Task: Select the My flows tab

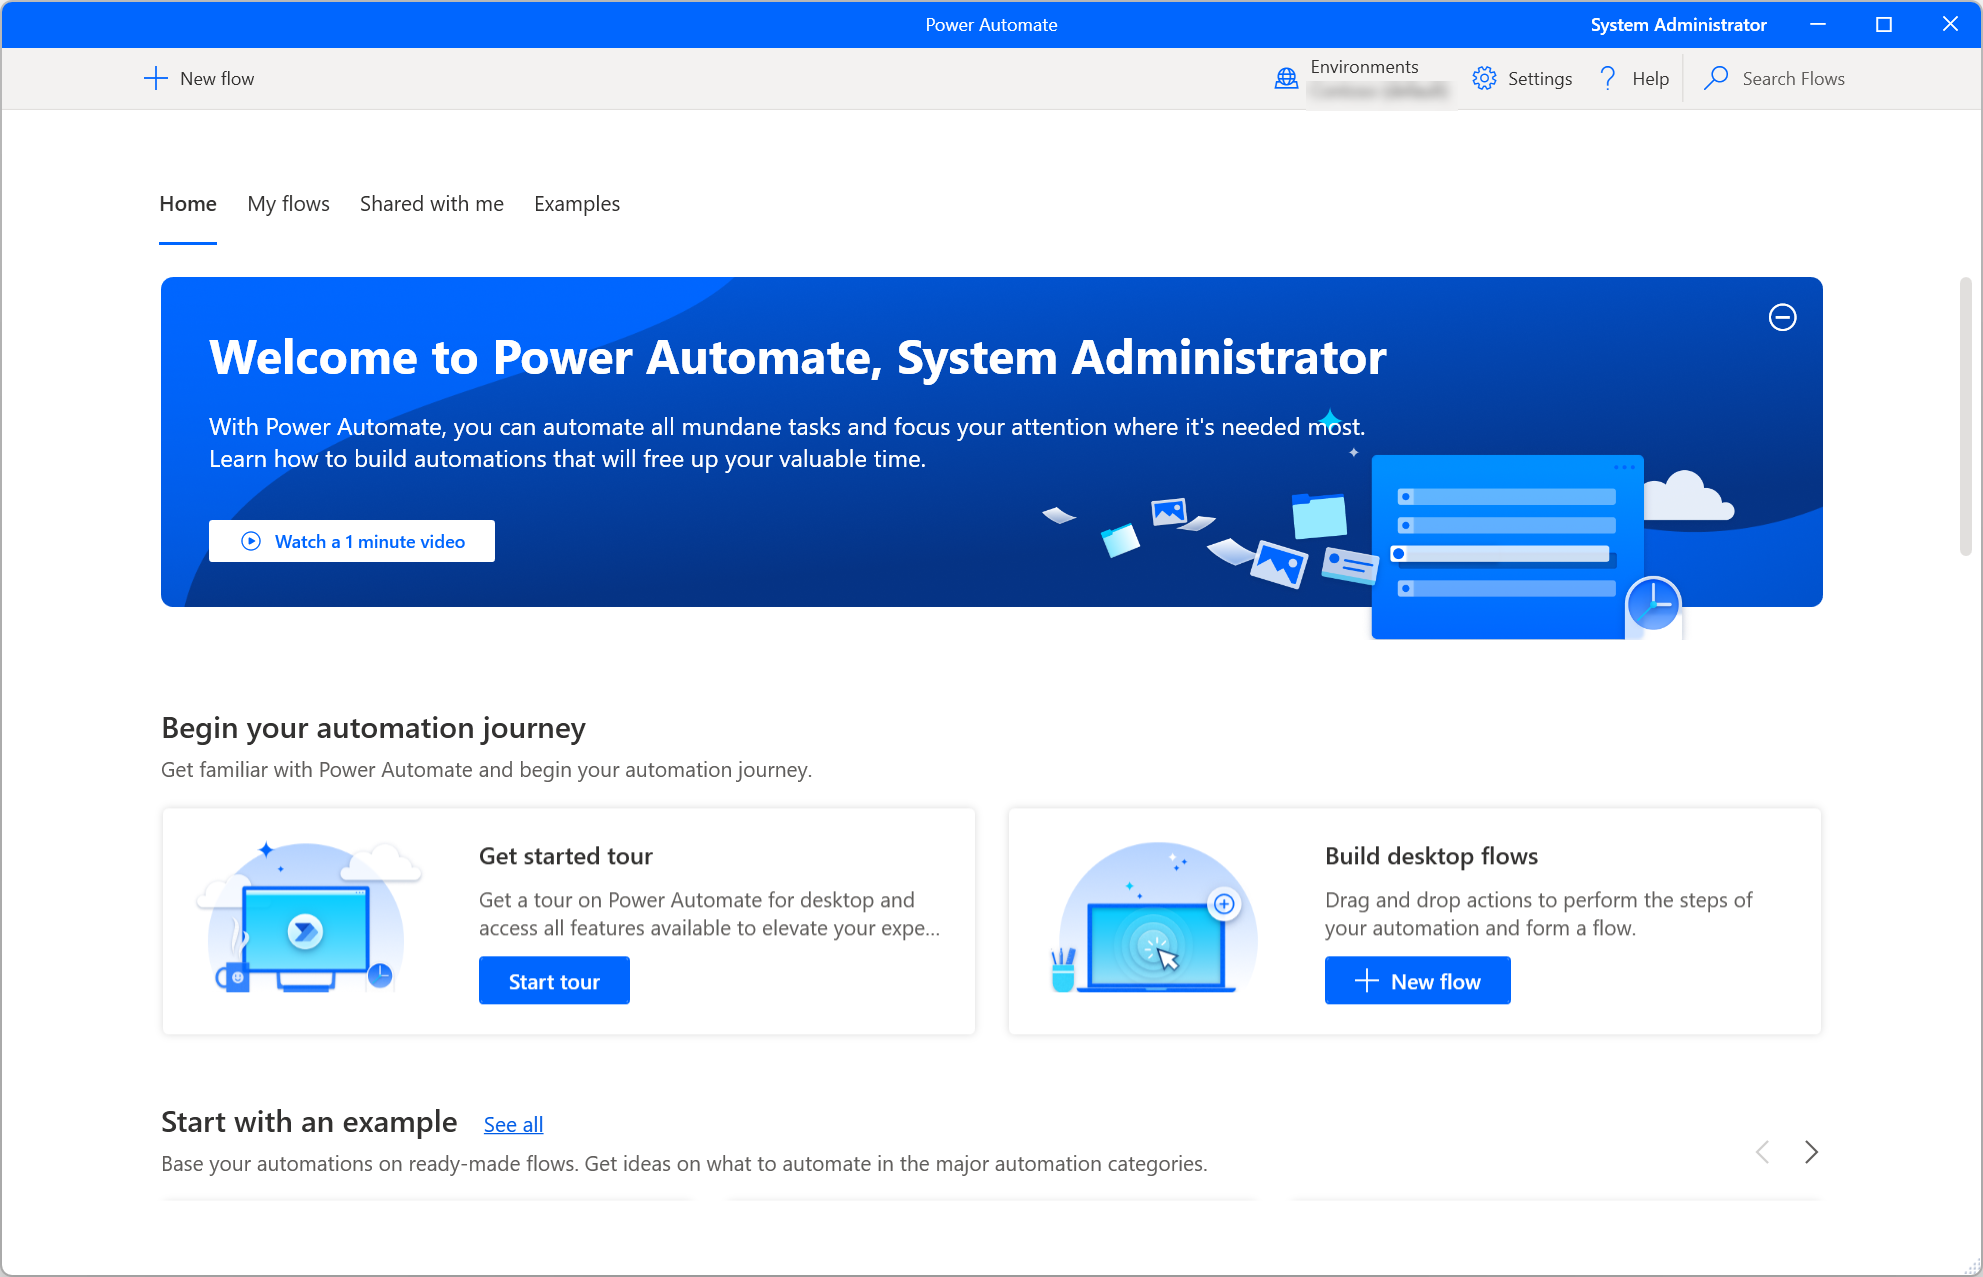Action: click(x=288, y=204)
